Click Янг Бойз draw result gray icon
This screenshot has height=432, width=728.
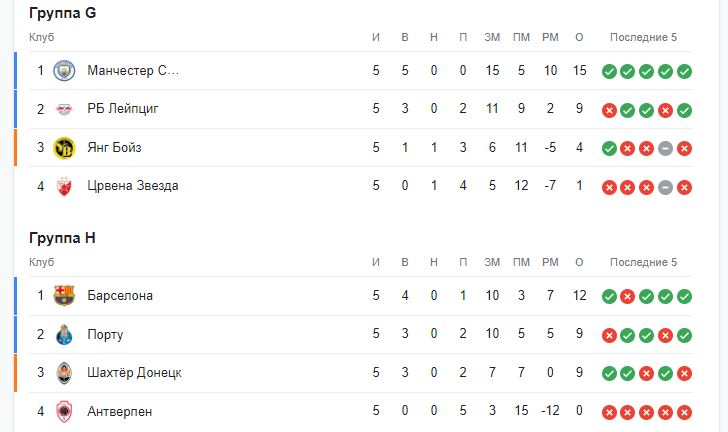pos(665,148)
